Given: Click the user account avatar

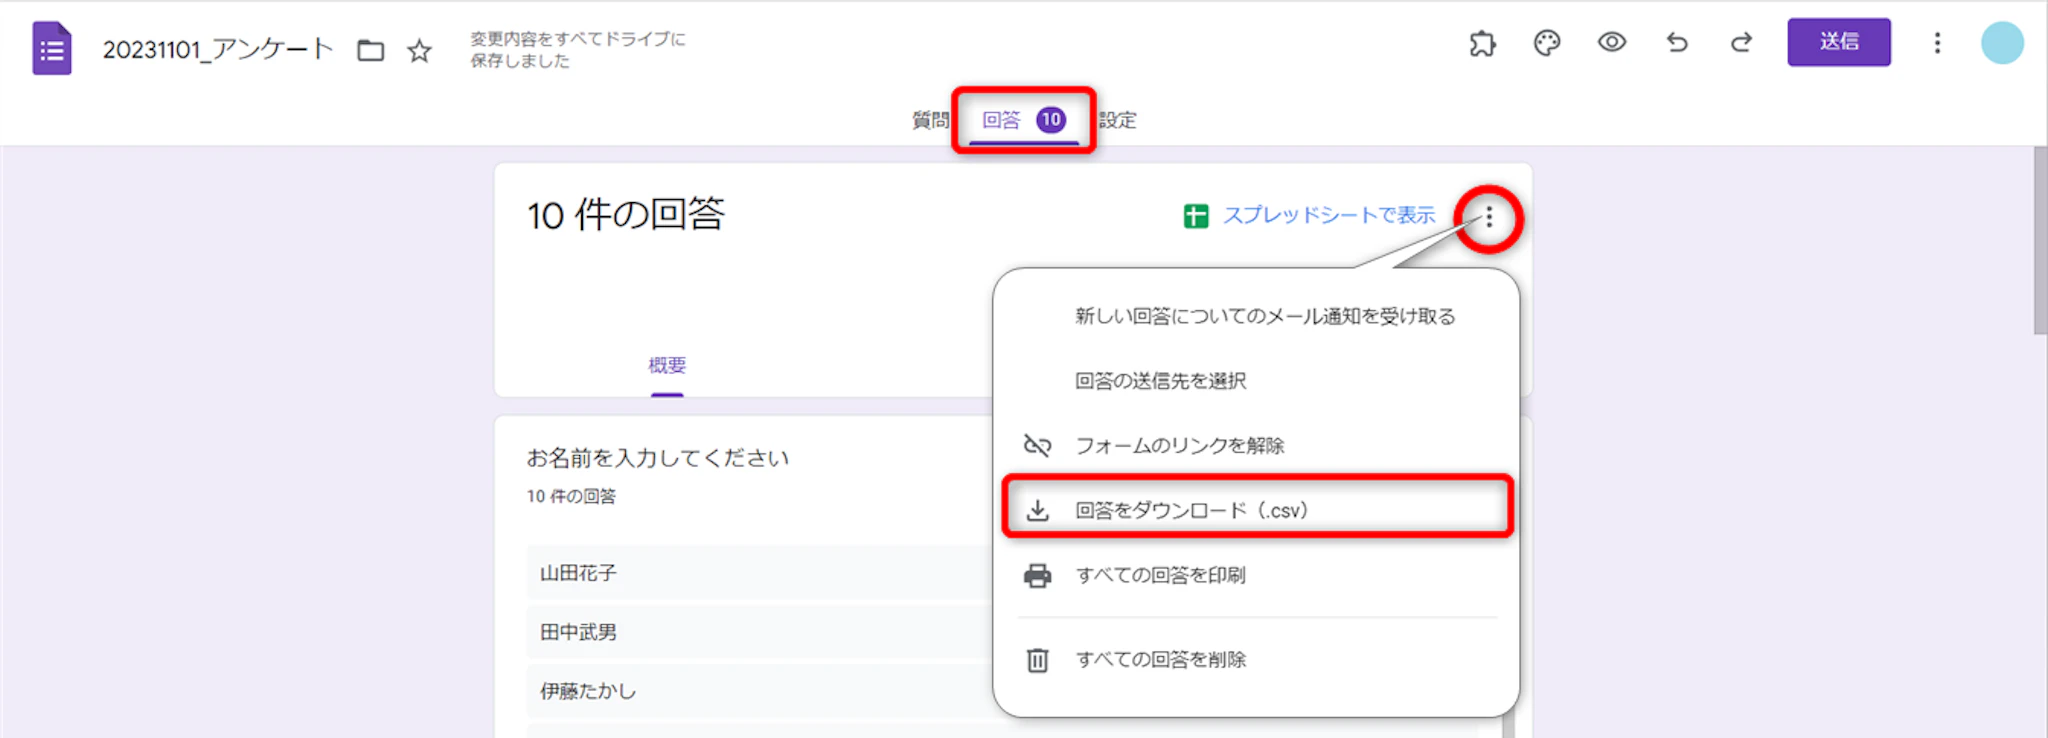Looking at the screenshot, I should pos(2002,43).
